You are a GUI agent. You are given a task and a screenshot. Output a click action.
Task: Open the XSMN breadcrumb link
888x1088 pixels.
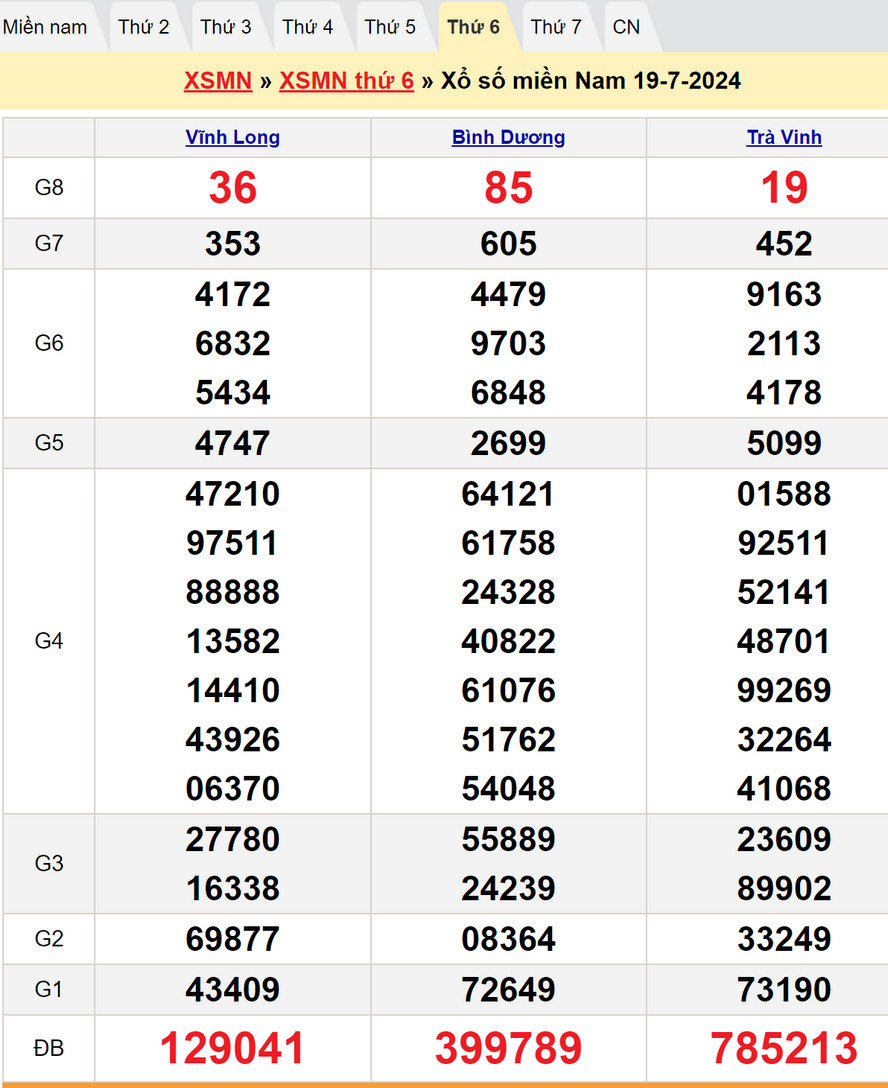point(217,81)
